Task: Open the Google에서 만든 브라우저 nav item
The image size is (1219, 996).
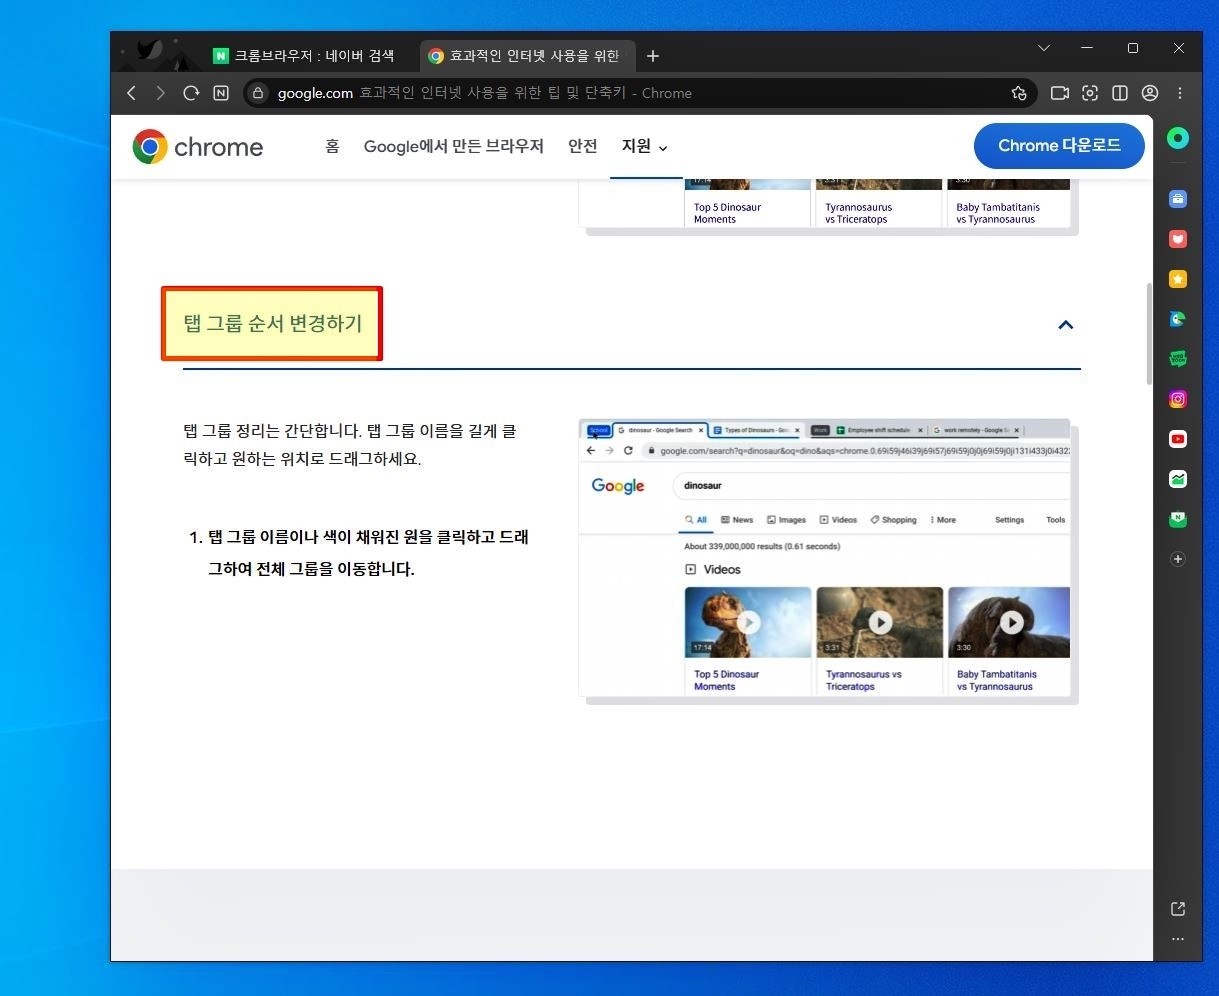Action: click(453, 146)
